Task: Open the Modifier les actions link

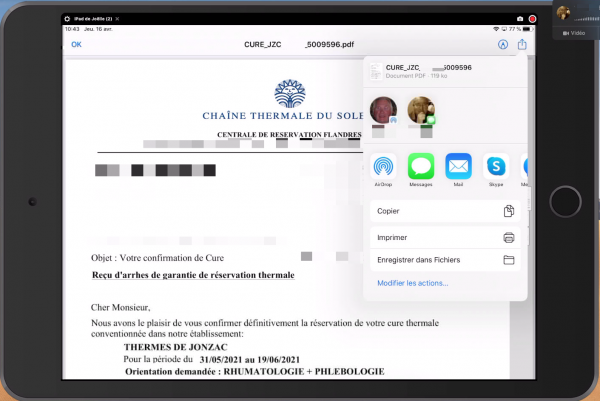Action: (x=412, y=283)
